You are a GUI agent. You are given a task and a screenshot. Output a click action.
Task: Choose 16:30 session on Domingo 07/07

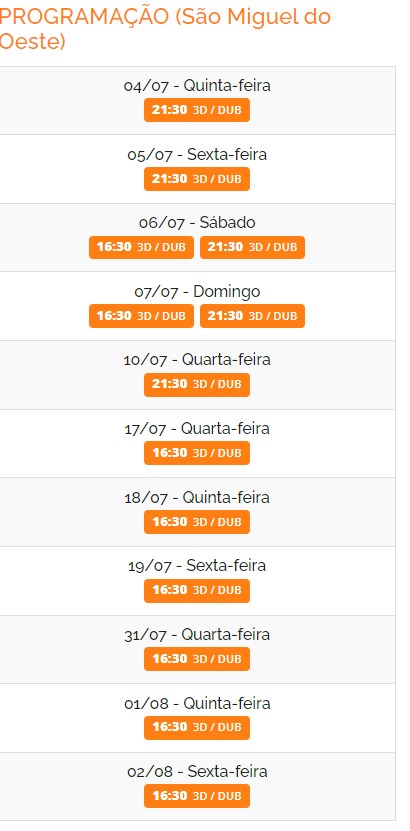pyautogui.click(x=141, y=316)
